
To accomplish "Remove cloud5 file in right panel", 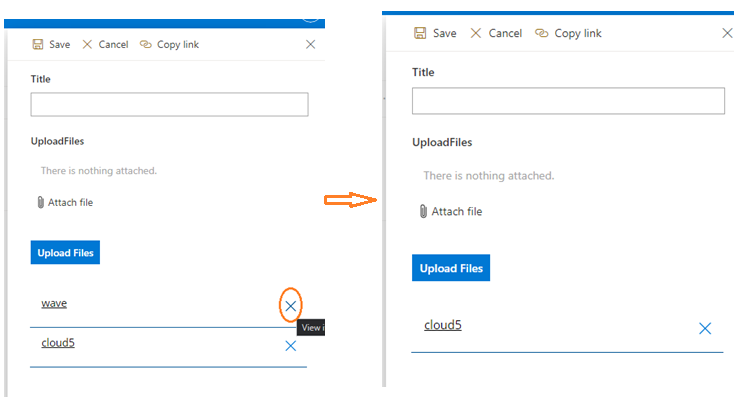I will (705, 328).
